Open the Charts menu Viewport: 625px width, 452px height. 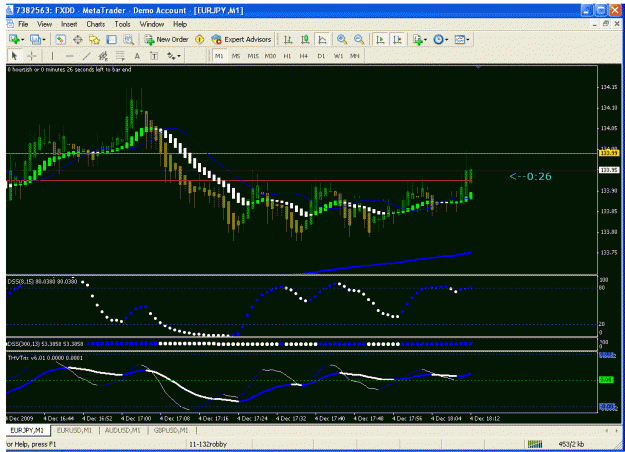pyautogui.click(x=96, y=24)
